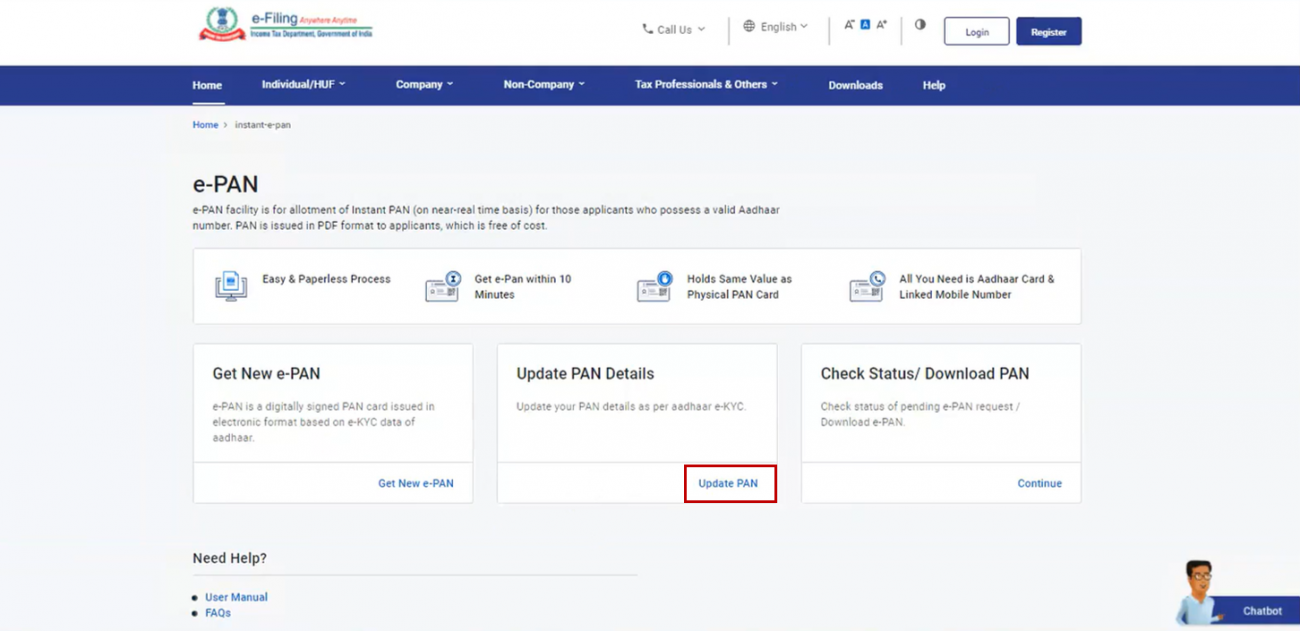Open the Downloads menu

[855, 85]
